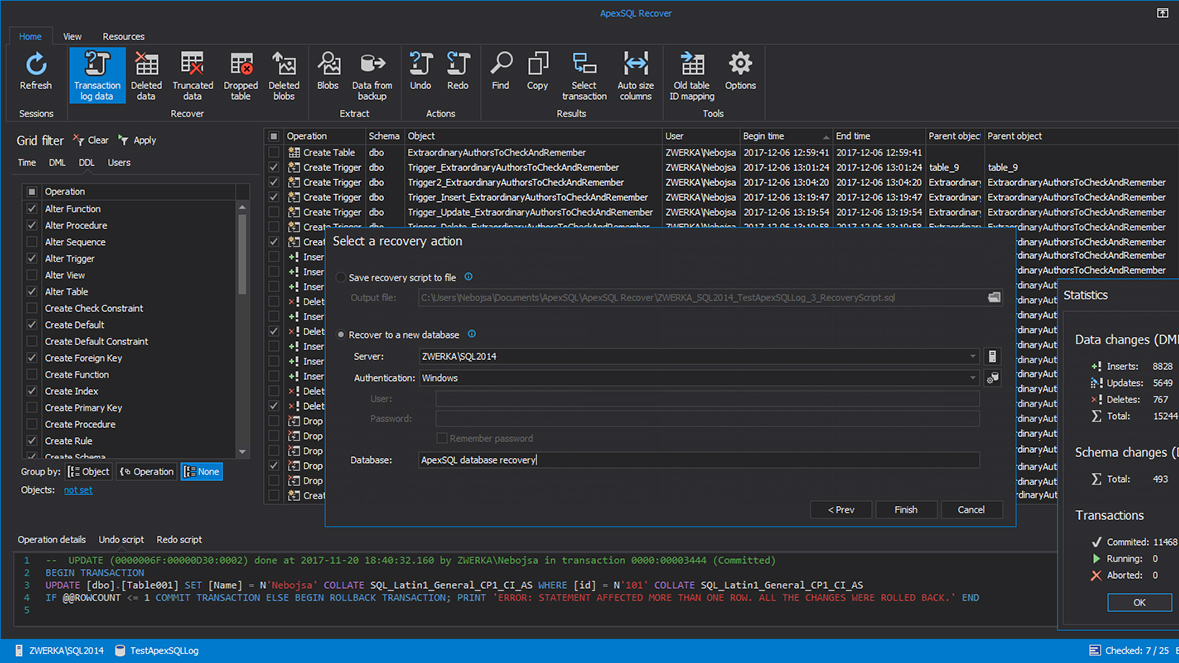Switch to the View ribbon tab
The width and height of the screenshot is (1179, 663).
tap(71, 36)
